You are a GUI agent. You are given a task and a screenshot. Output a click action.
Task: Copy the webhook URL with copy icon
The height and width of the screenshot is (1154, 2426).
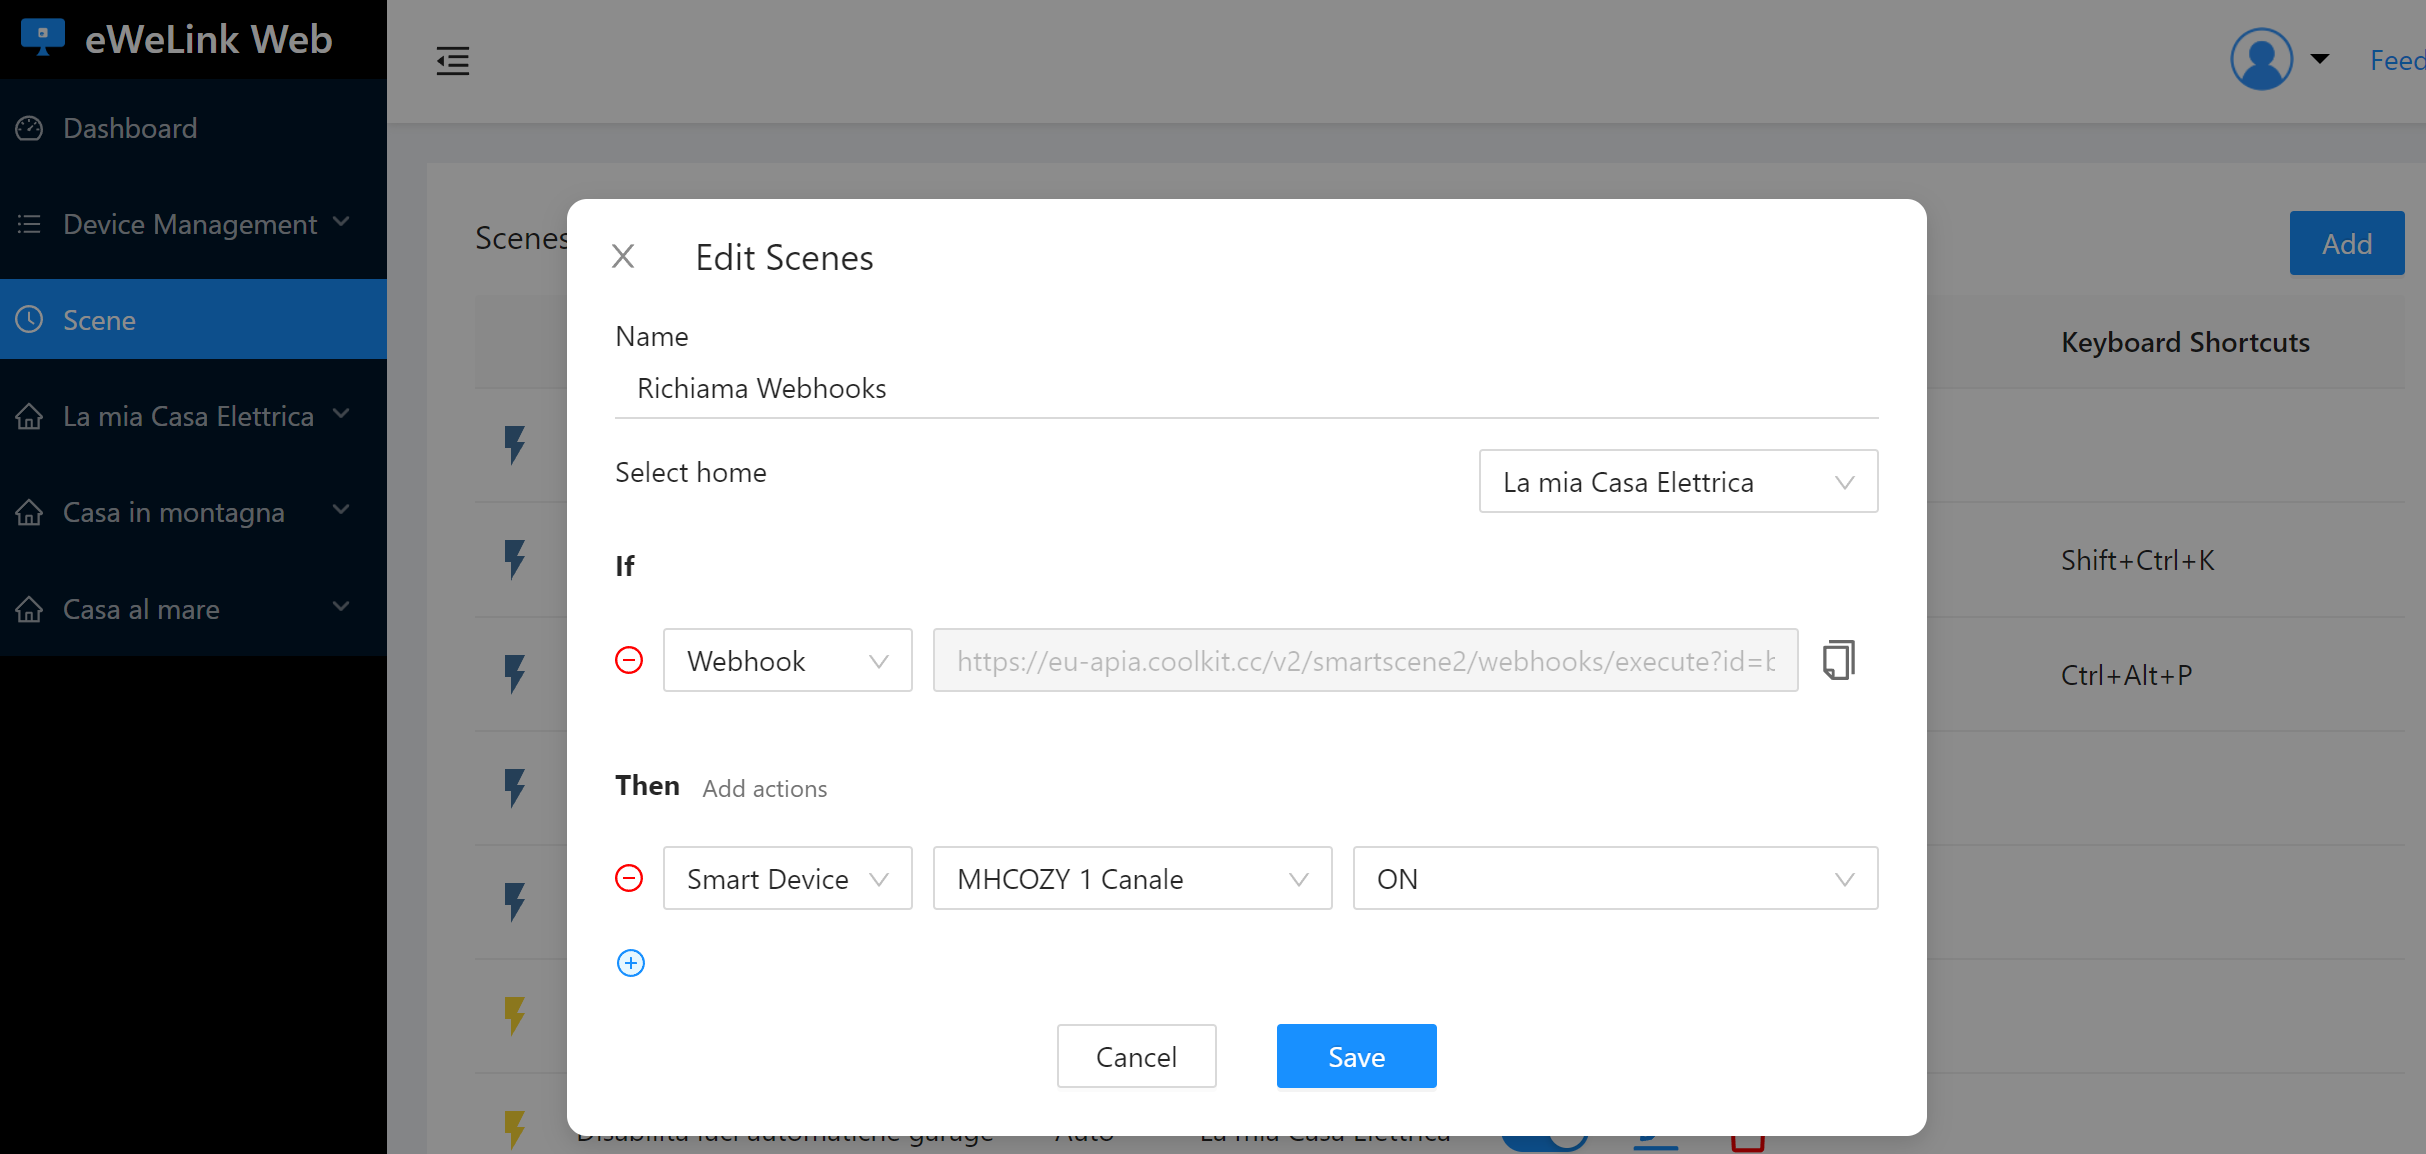[x=1838, y=660]
